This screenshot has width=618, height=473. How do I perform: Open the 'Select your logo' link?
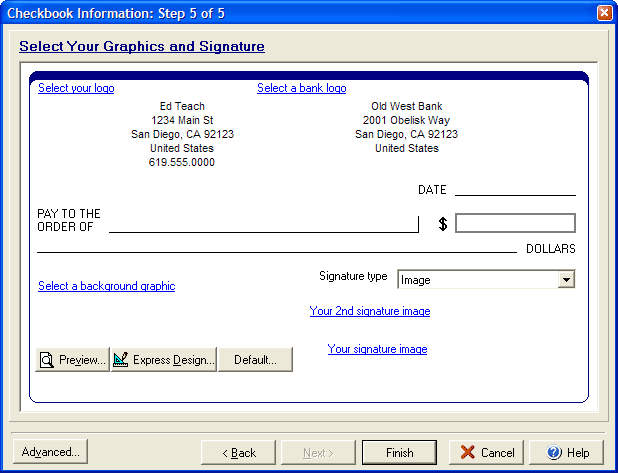[x=76, y=88]
